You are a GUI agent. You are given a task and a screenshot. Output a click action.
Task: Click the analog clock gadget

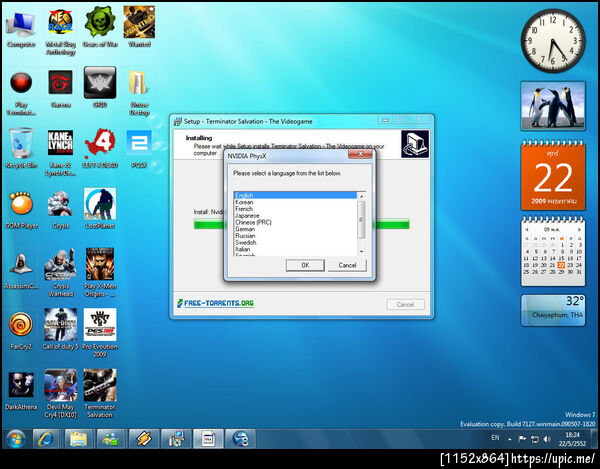pyautogui.click(x=553, y=40)
